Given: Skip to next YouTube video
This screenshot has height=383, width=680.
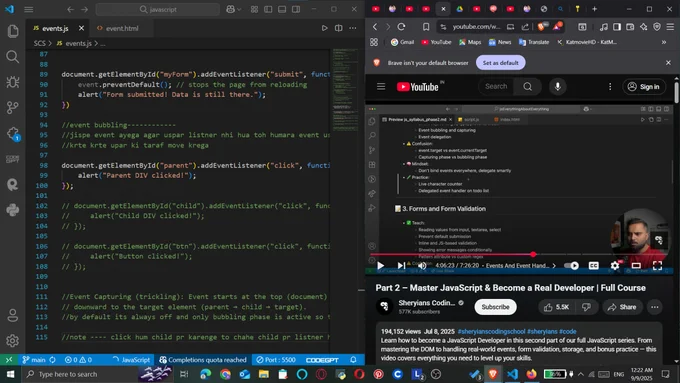Looking at the screenshot, I should (401, 265).
